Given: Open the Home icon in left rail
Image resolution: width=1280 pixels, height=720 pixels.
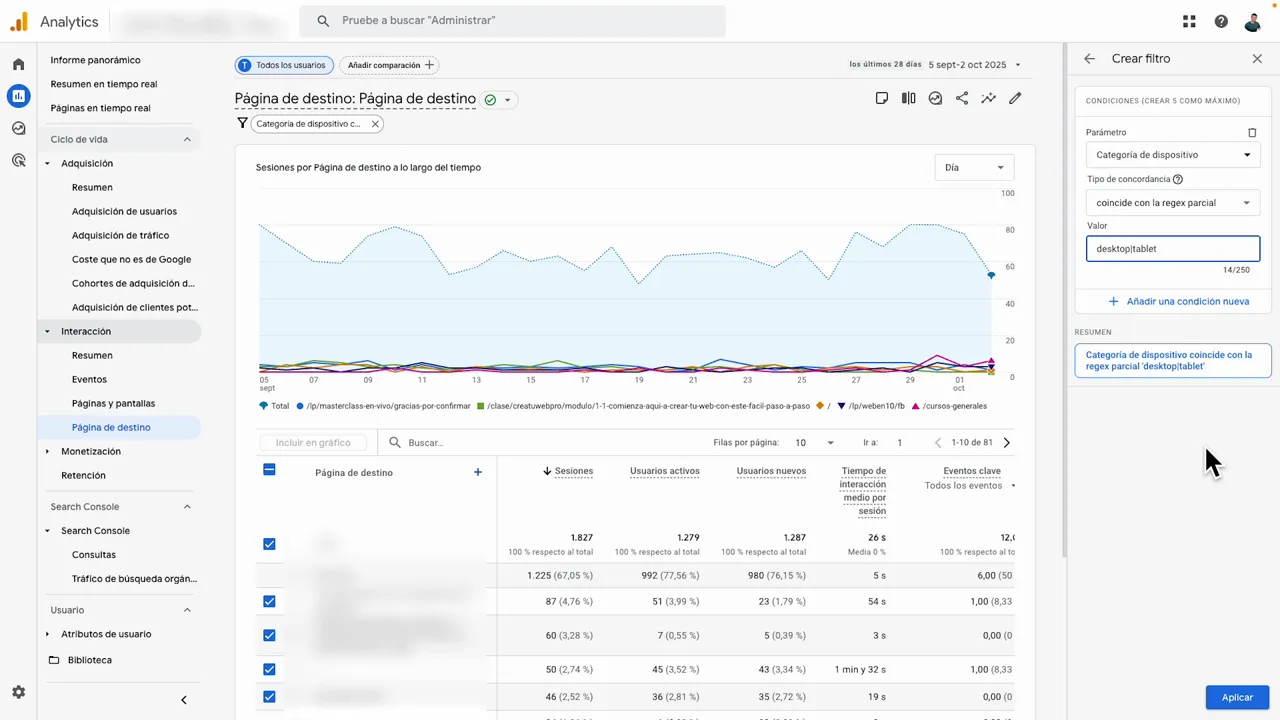Looking at the screenshot, I should (x=18, y=65).
